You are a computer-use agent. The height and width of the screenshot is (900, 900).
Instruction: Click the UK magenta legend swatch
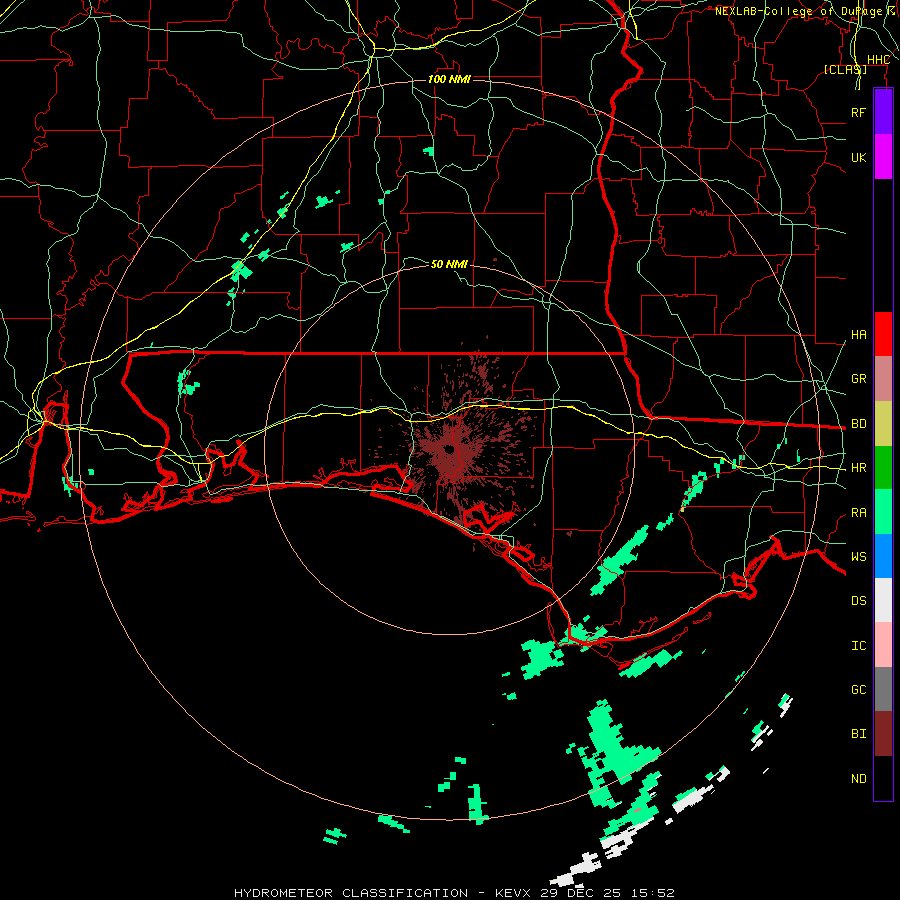[883, 157]
